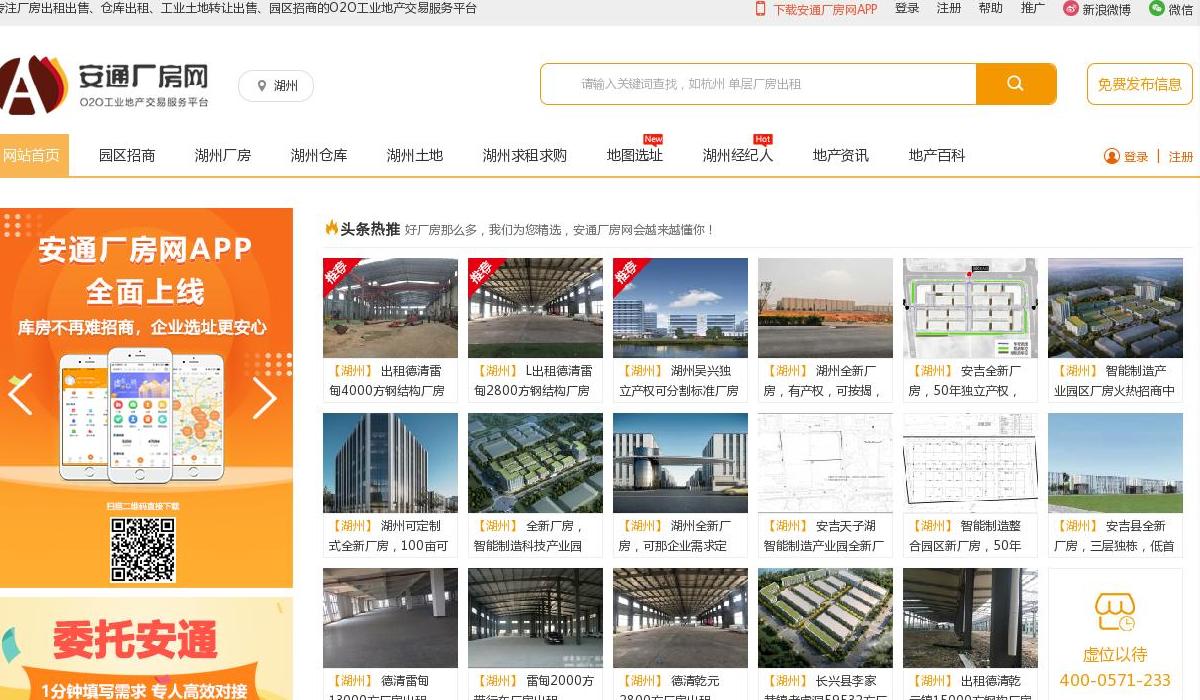Click the 安通厂房网APP全面上线 banner
Screen dimensions: 1200x700
tap(146, 398)
